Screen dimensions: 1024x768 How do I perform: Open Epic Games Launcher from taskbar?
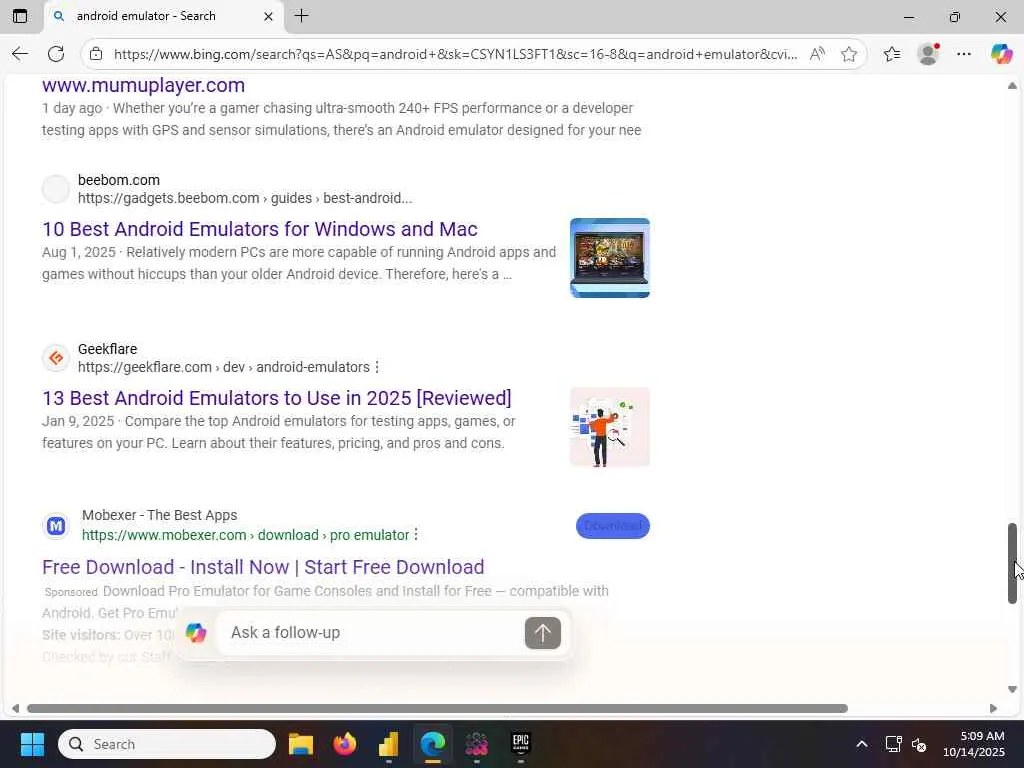coord(520,744)
